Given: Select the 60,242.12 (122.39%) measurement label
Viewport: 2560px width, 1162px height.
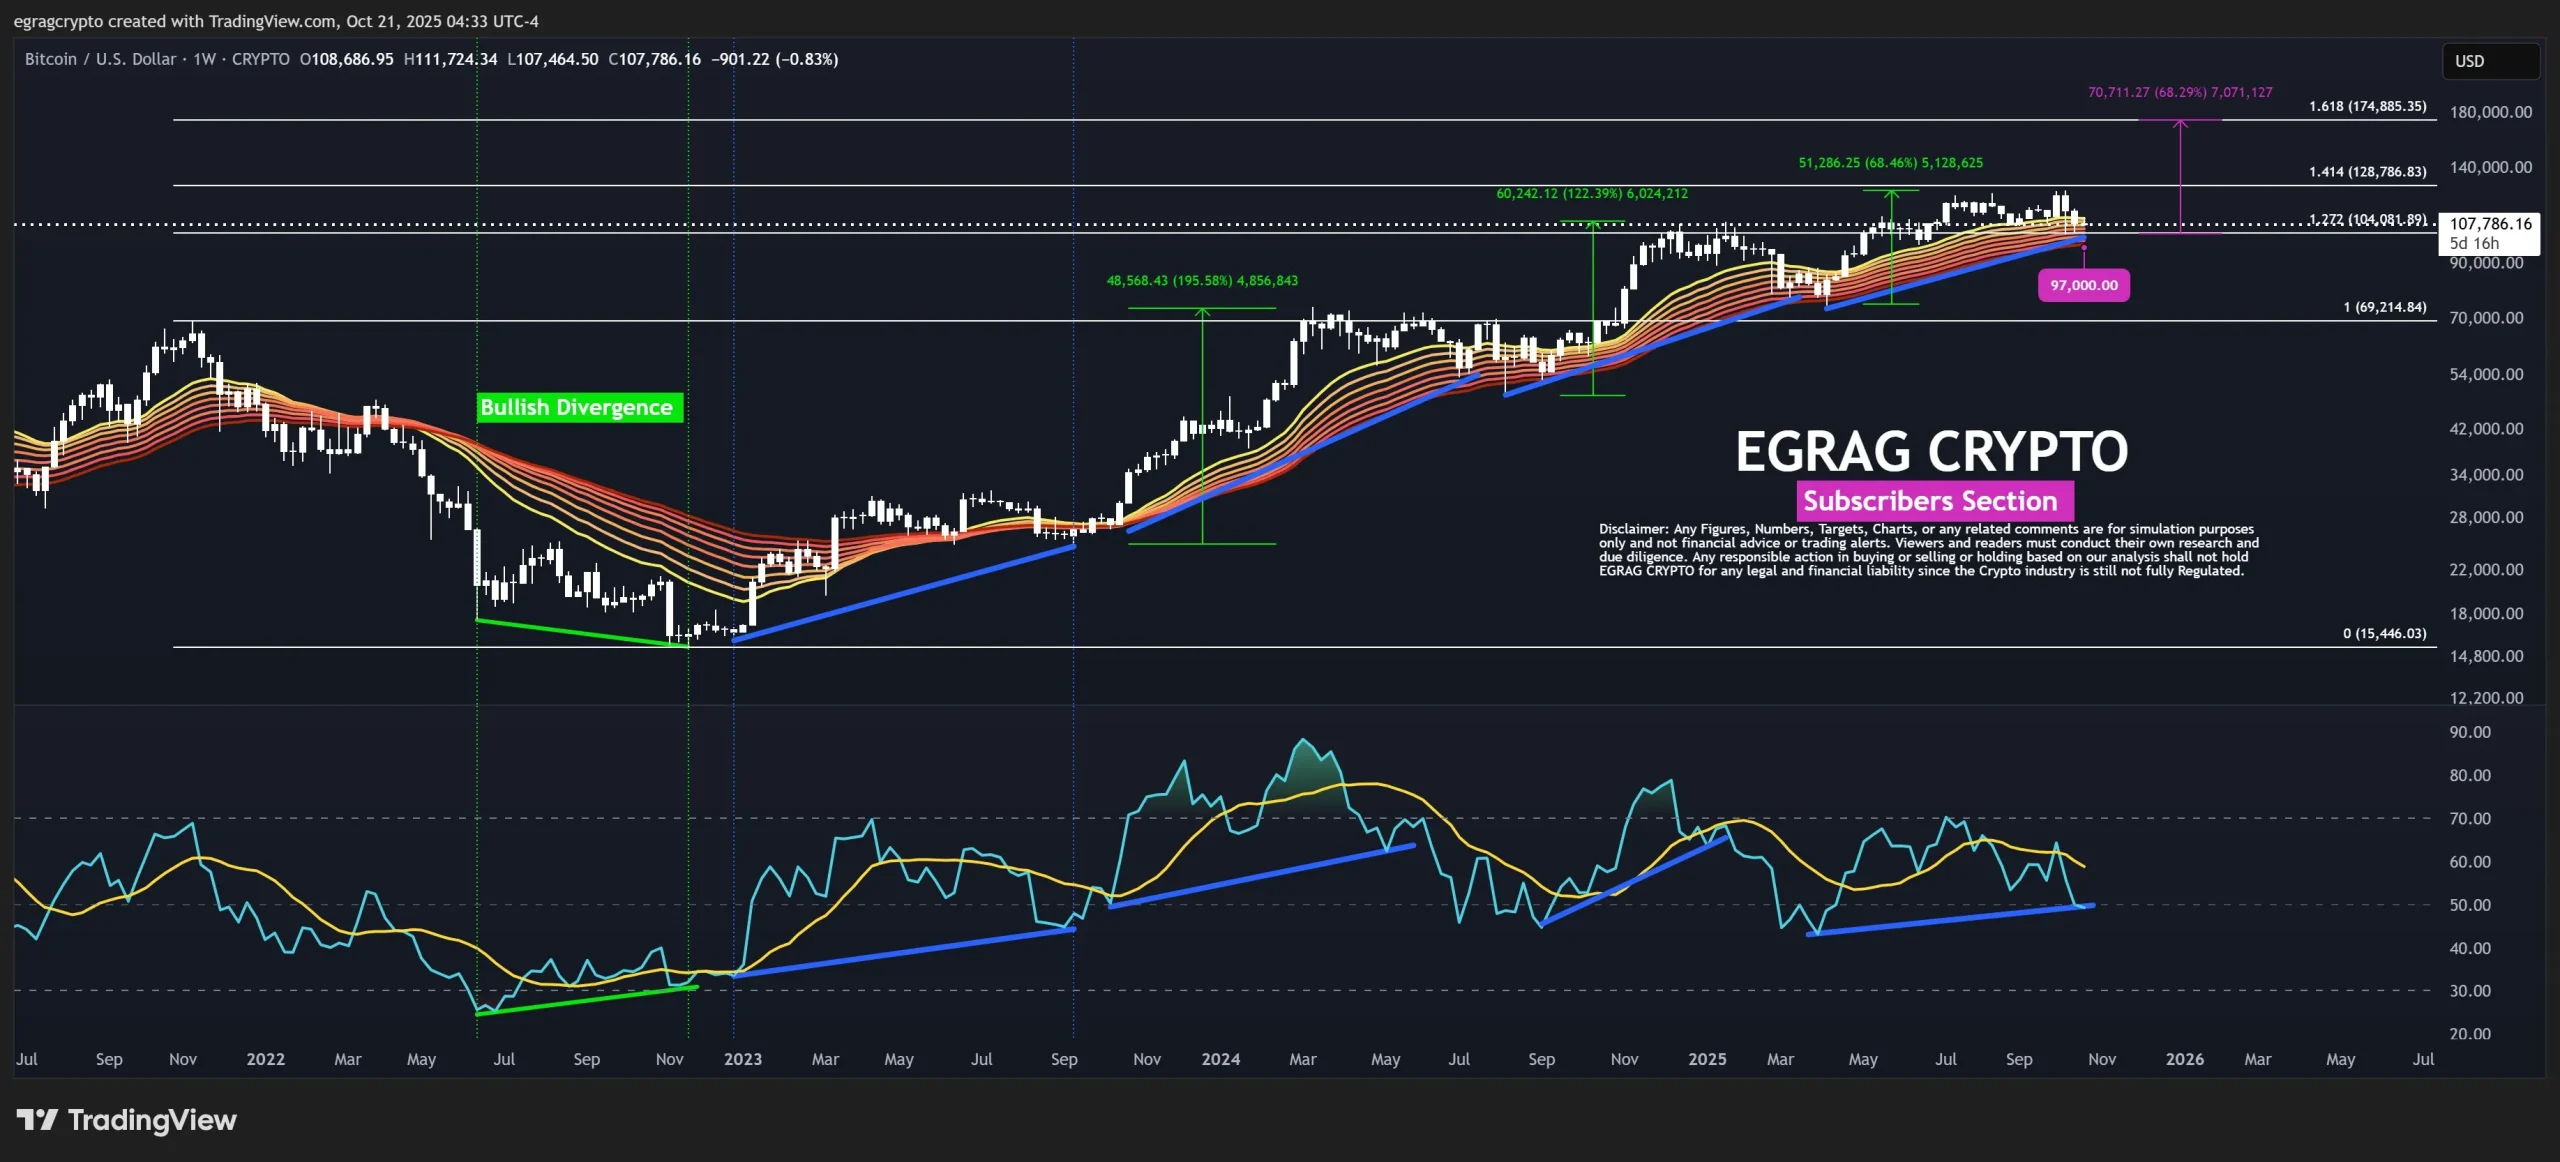Looking at the screenshot, I should click(x=1591, y=194).
